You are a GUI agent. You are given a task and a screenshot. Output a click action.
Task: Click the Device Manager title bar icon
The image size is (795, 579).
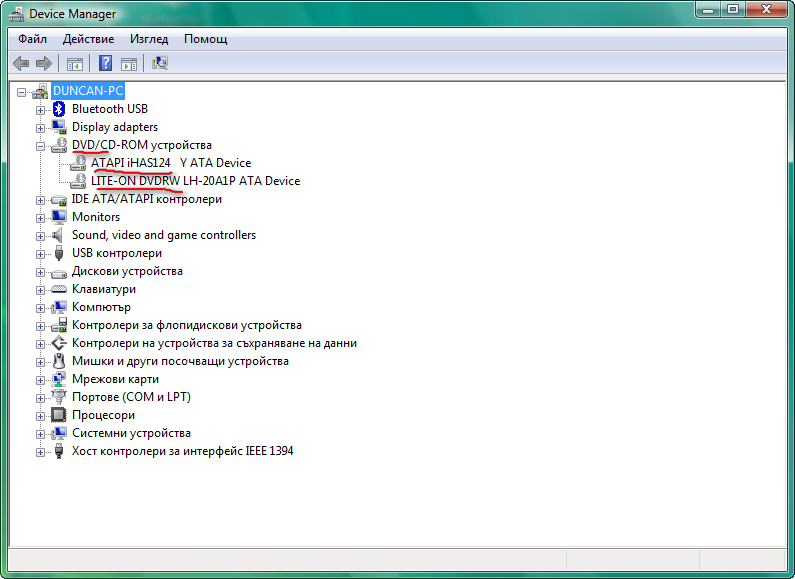click(16, 14)
